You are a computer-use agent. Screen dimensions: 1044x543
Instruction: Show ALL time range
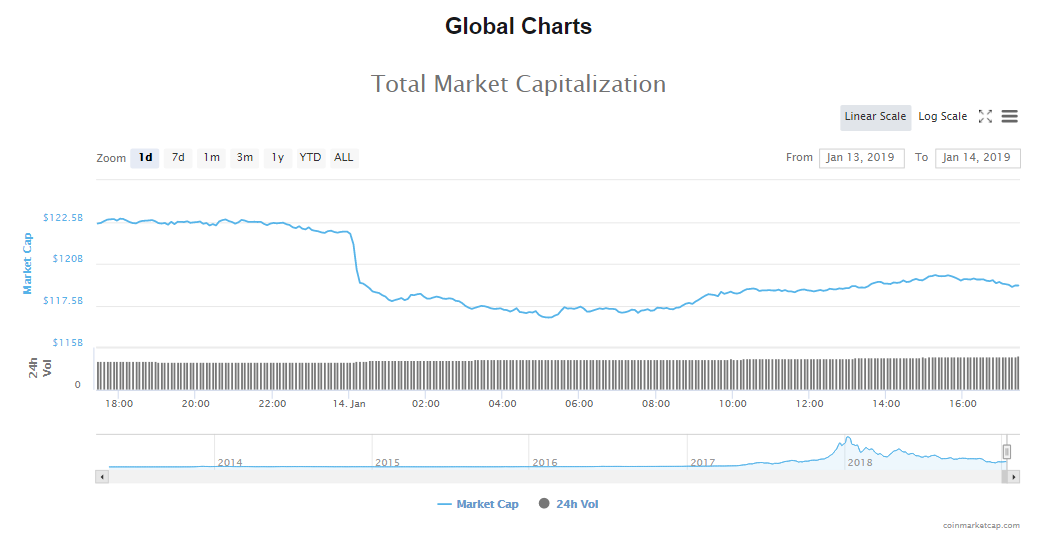pos(343,158)
